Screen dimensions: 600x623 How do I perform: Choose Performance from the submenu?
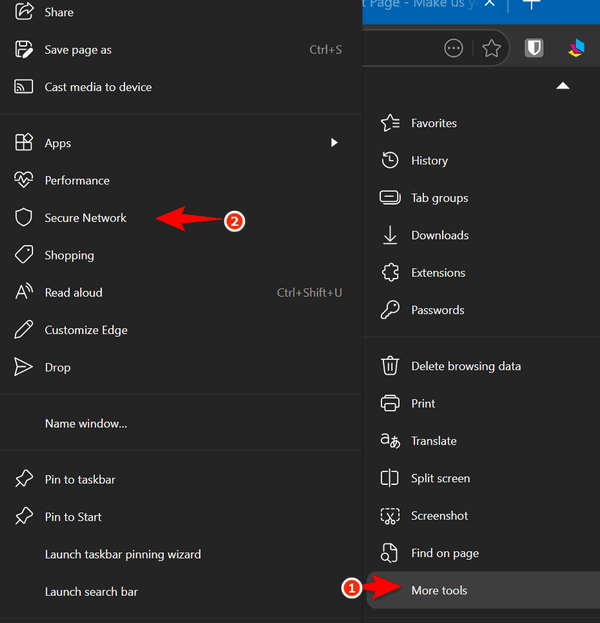tap(77, 180)
